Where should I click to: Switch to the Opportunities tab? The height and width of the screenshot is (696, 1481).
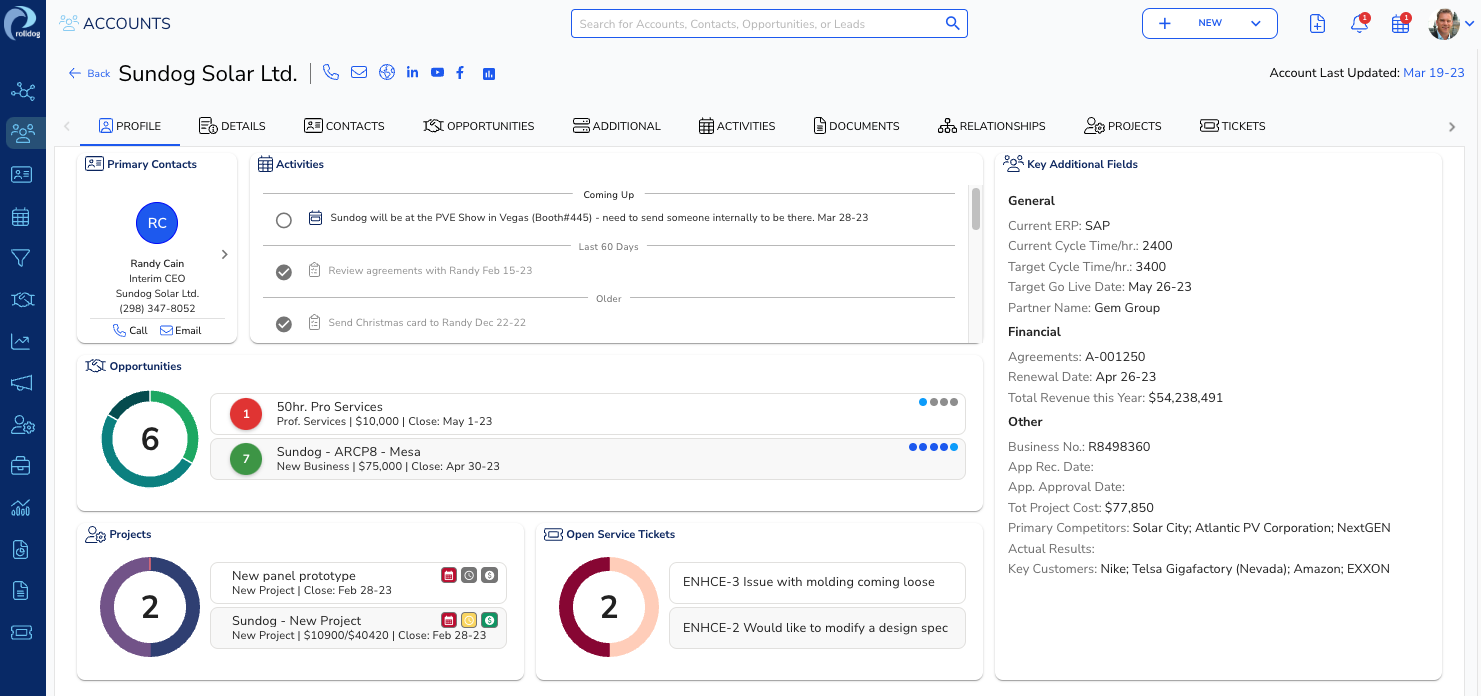pyautogui.click(x=479, y=126)
